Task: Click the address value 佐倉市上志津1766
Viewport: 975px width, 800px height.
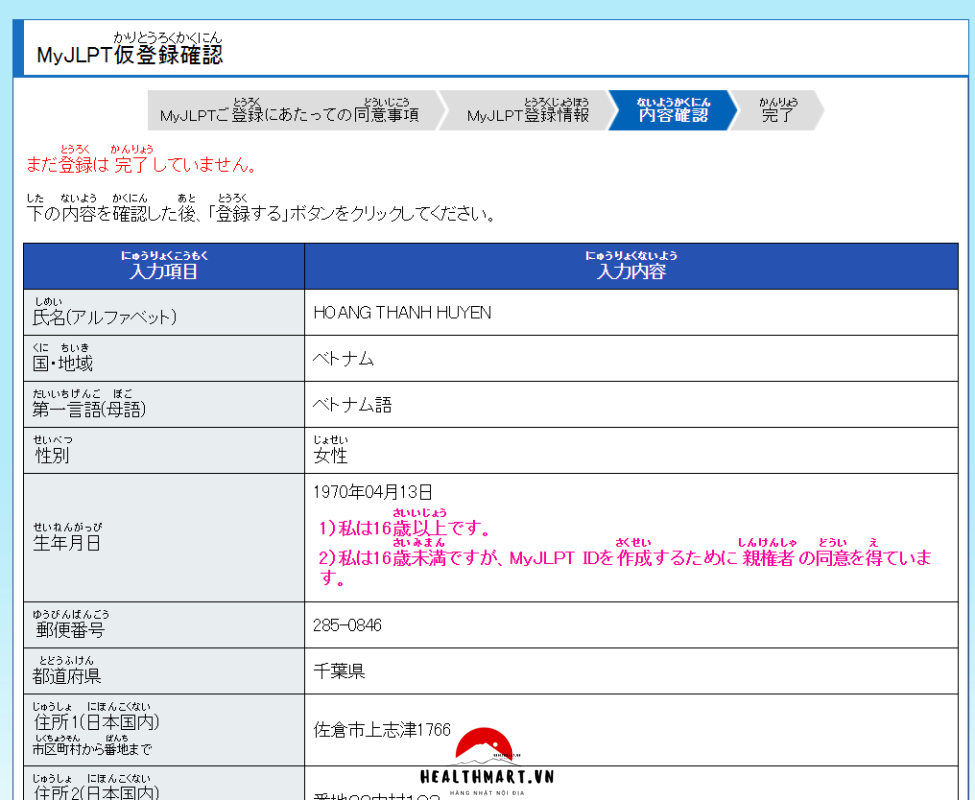Action: [x=382, y=730]
